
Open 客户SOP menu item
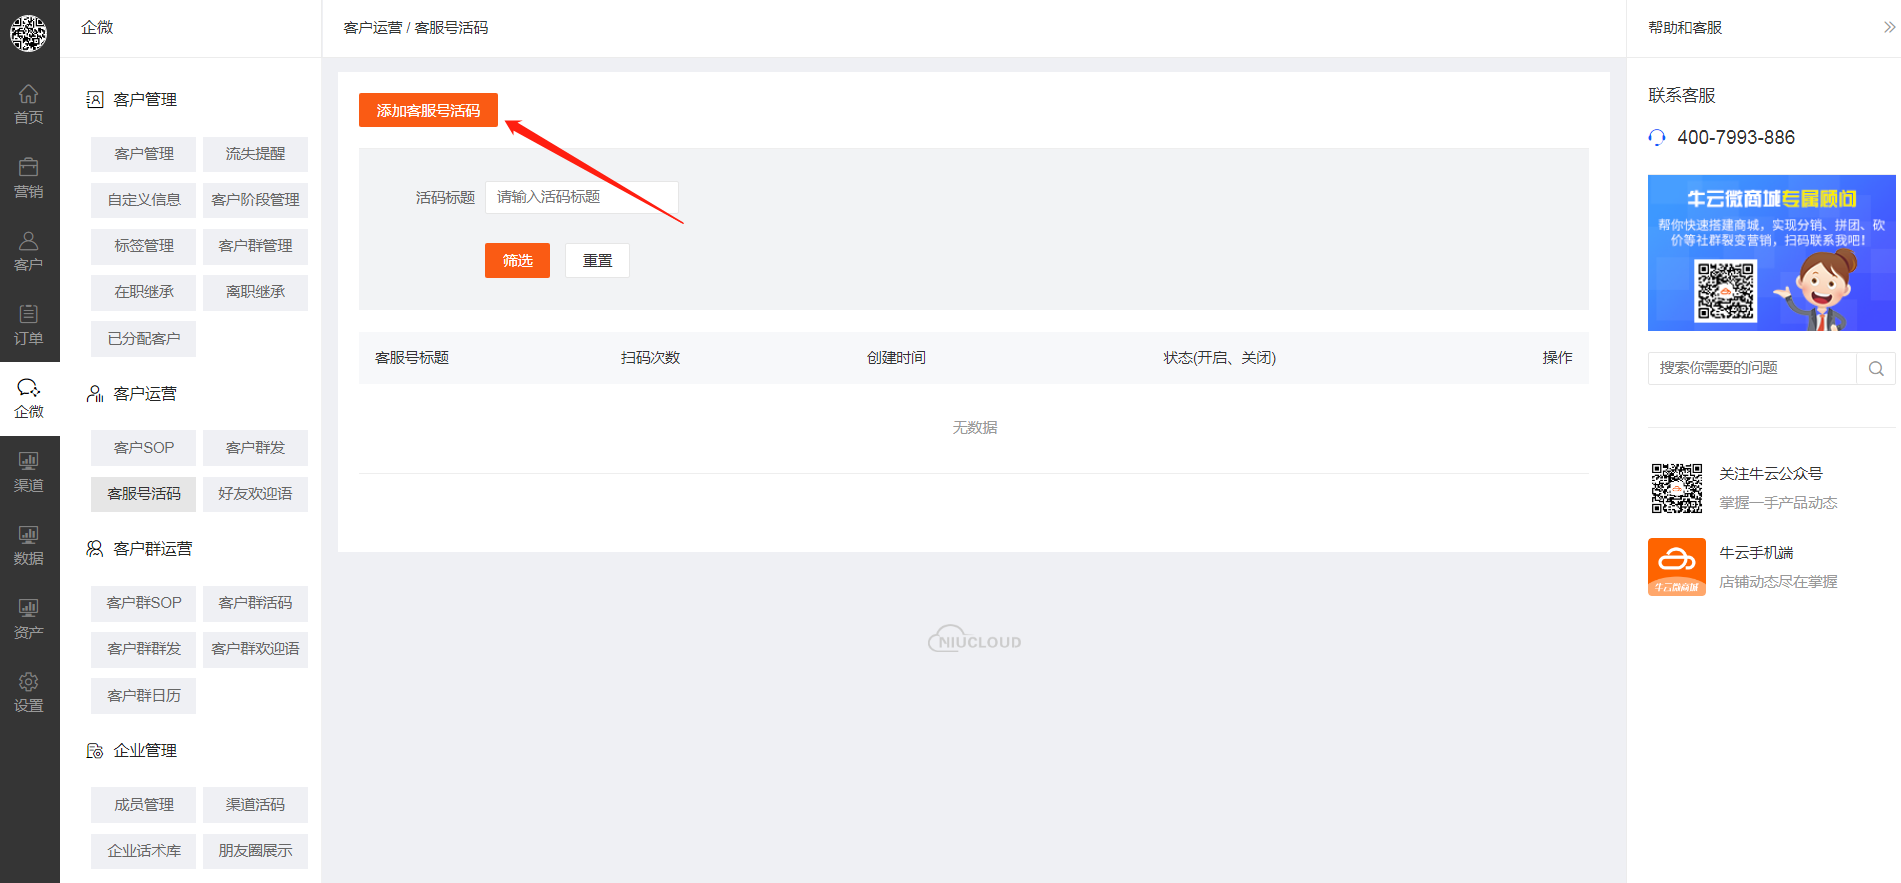143,448
